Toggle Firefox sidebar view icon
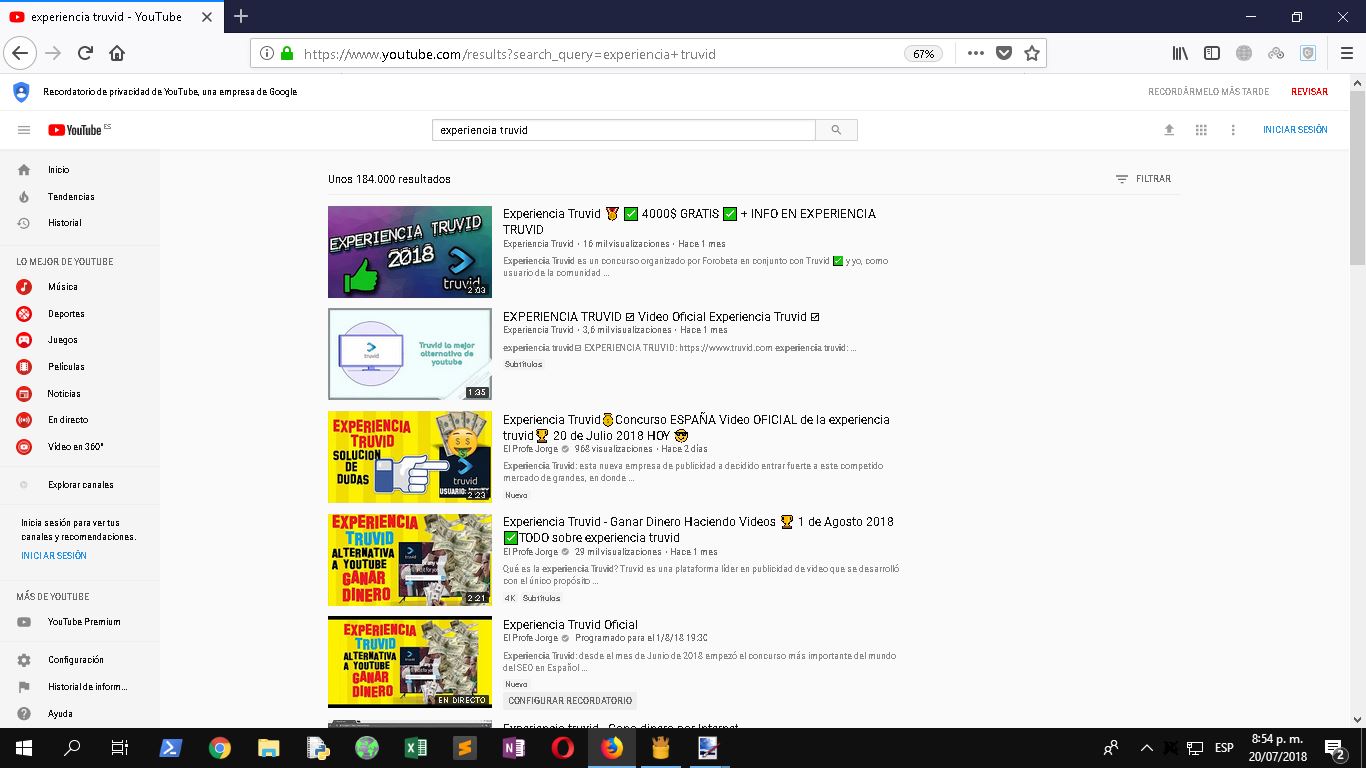 [x=1212, y=53]
